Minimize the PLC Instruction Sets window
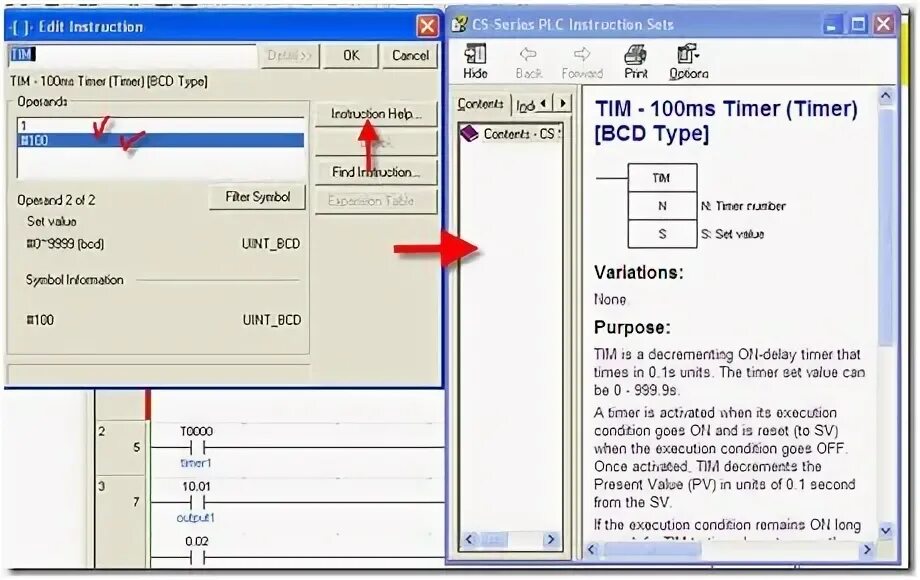 click(831, 25)
